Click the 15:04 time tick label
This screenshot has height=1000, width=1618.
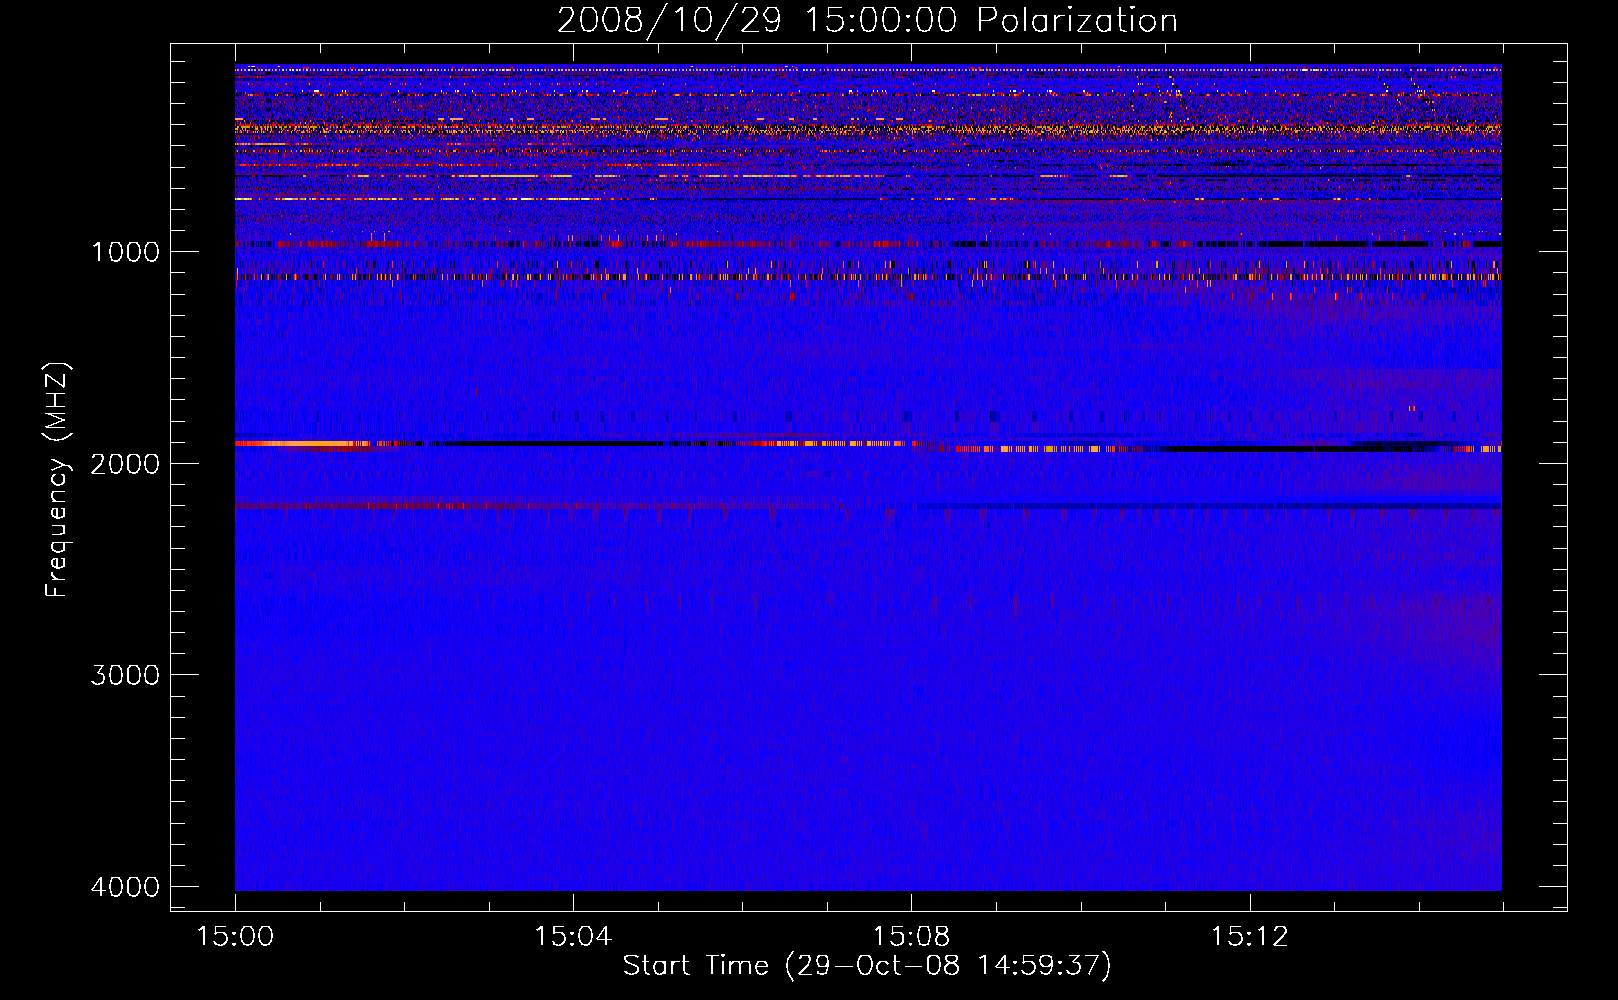pyautogui.click(x=573, y=937)
